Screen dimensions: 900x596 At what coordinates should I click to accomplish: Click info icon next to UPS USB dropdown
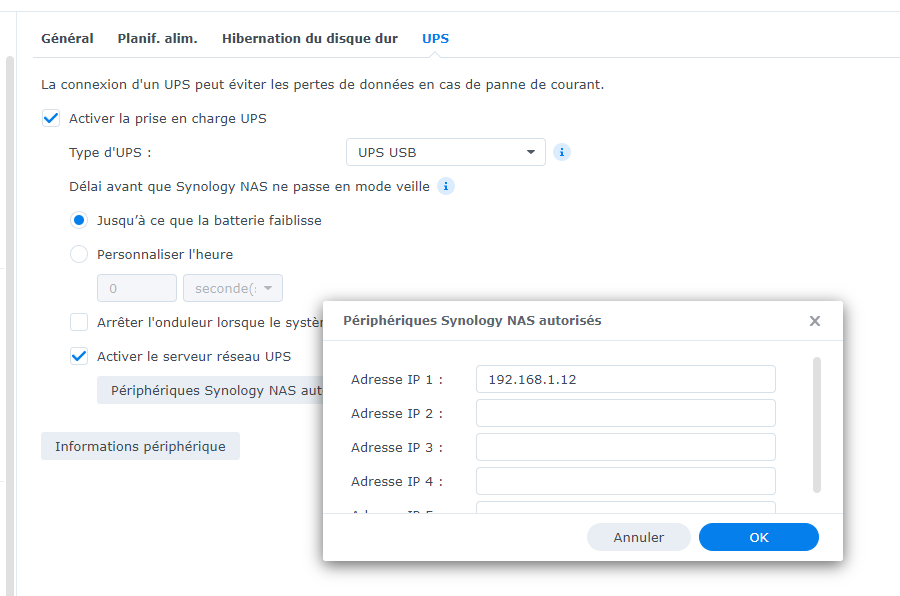tap(562, 152)
